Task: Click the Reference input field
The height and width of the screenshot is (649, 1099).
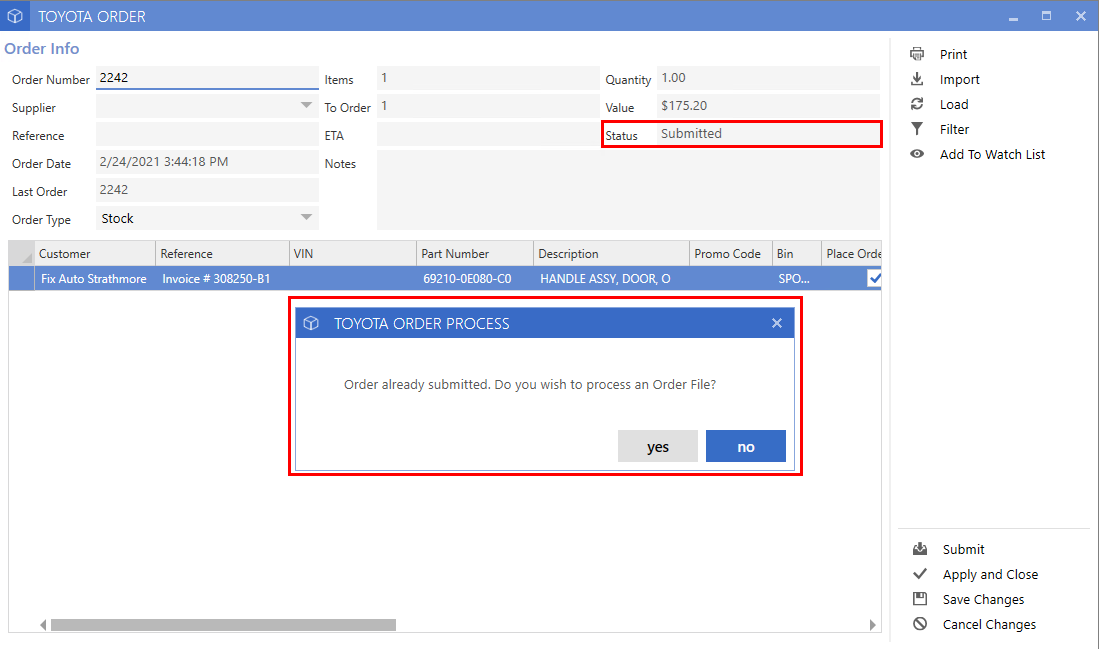Action: (x=207, y=134)
